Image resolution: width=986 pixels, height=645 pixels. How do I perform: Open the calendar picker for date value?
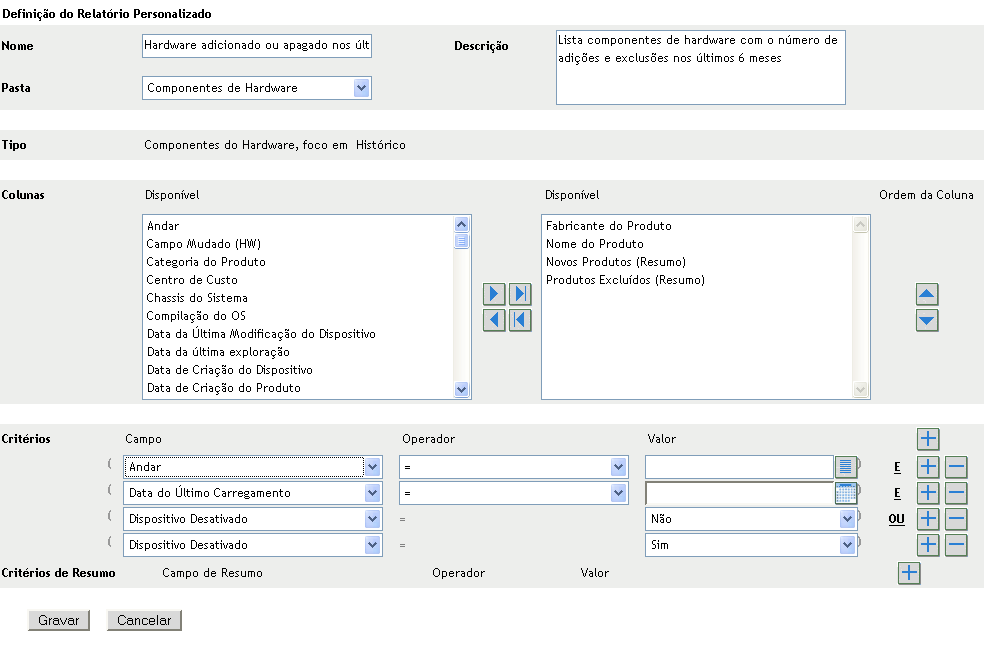click(846, 492)
